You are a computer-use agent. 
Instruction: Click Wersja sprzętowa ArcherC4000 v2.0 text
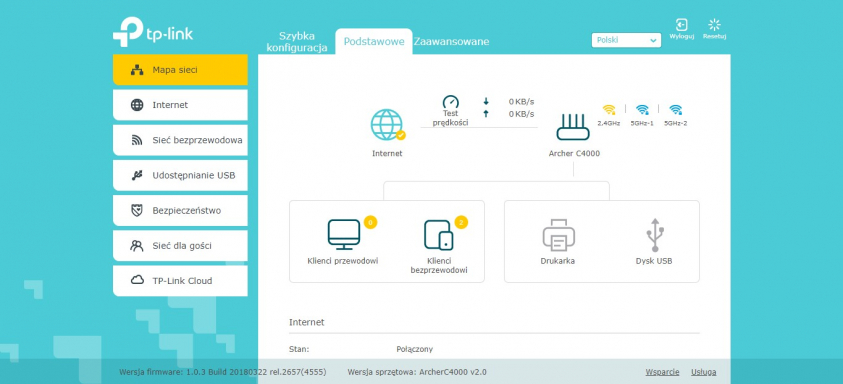tap(417, 372)
